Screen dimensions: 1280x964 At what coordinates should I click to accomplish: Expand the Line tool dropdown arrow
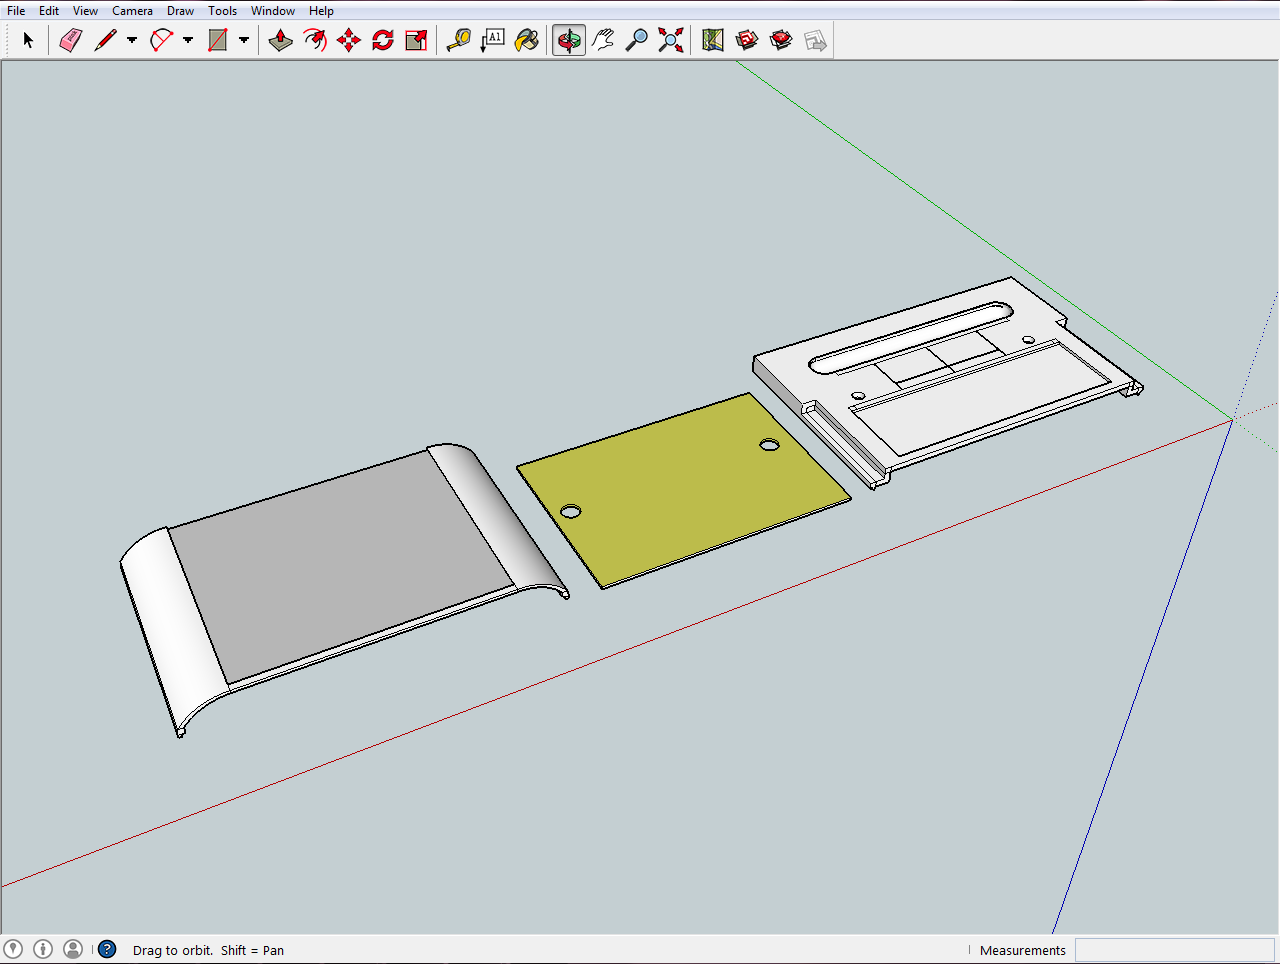click(x=131, y=41)
